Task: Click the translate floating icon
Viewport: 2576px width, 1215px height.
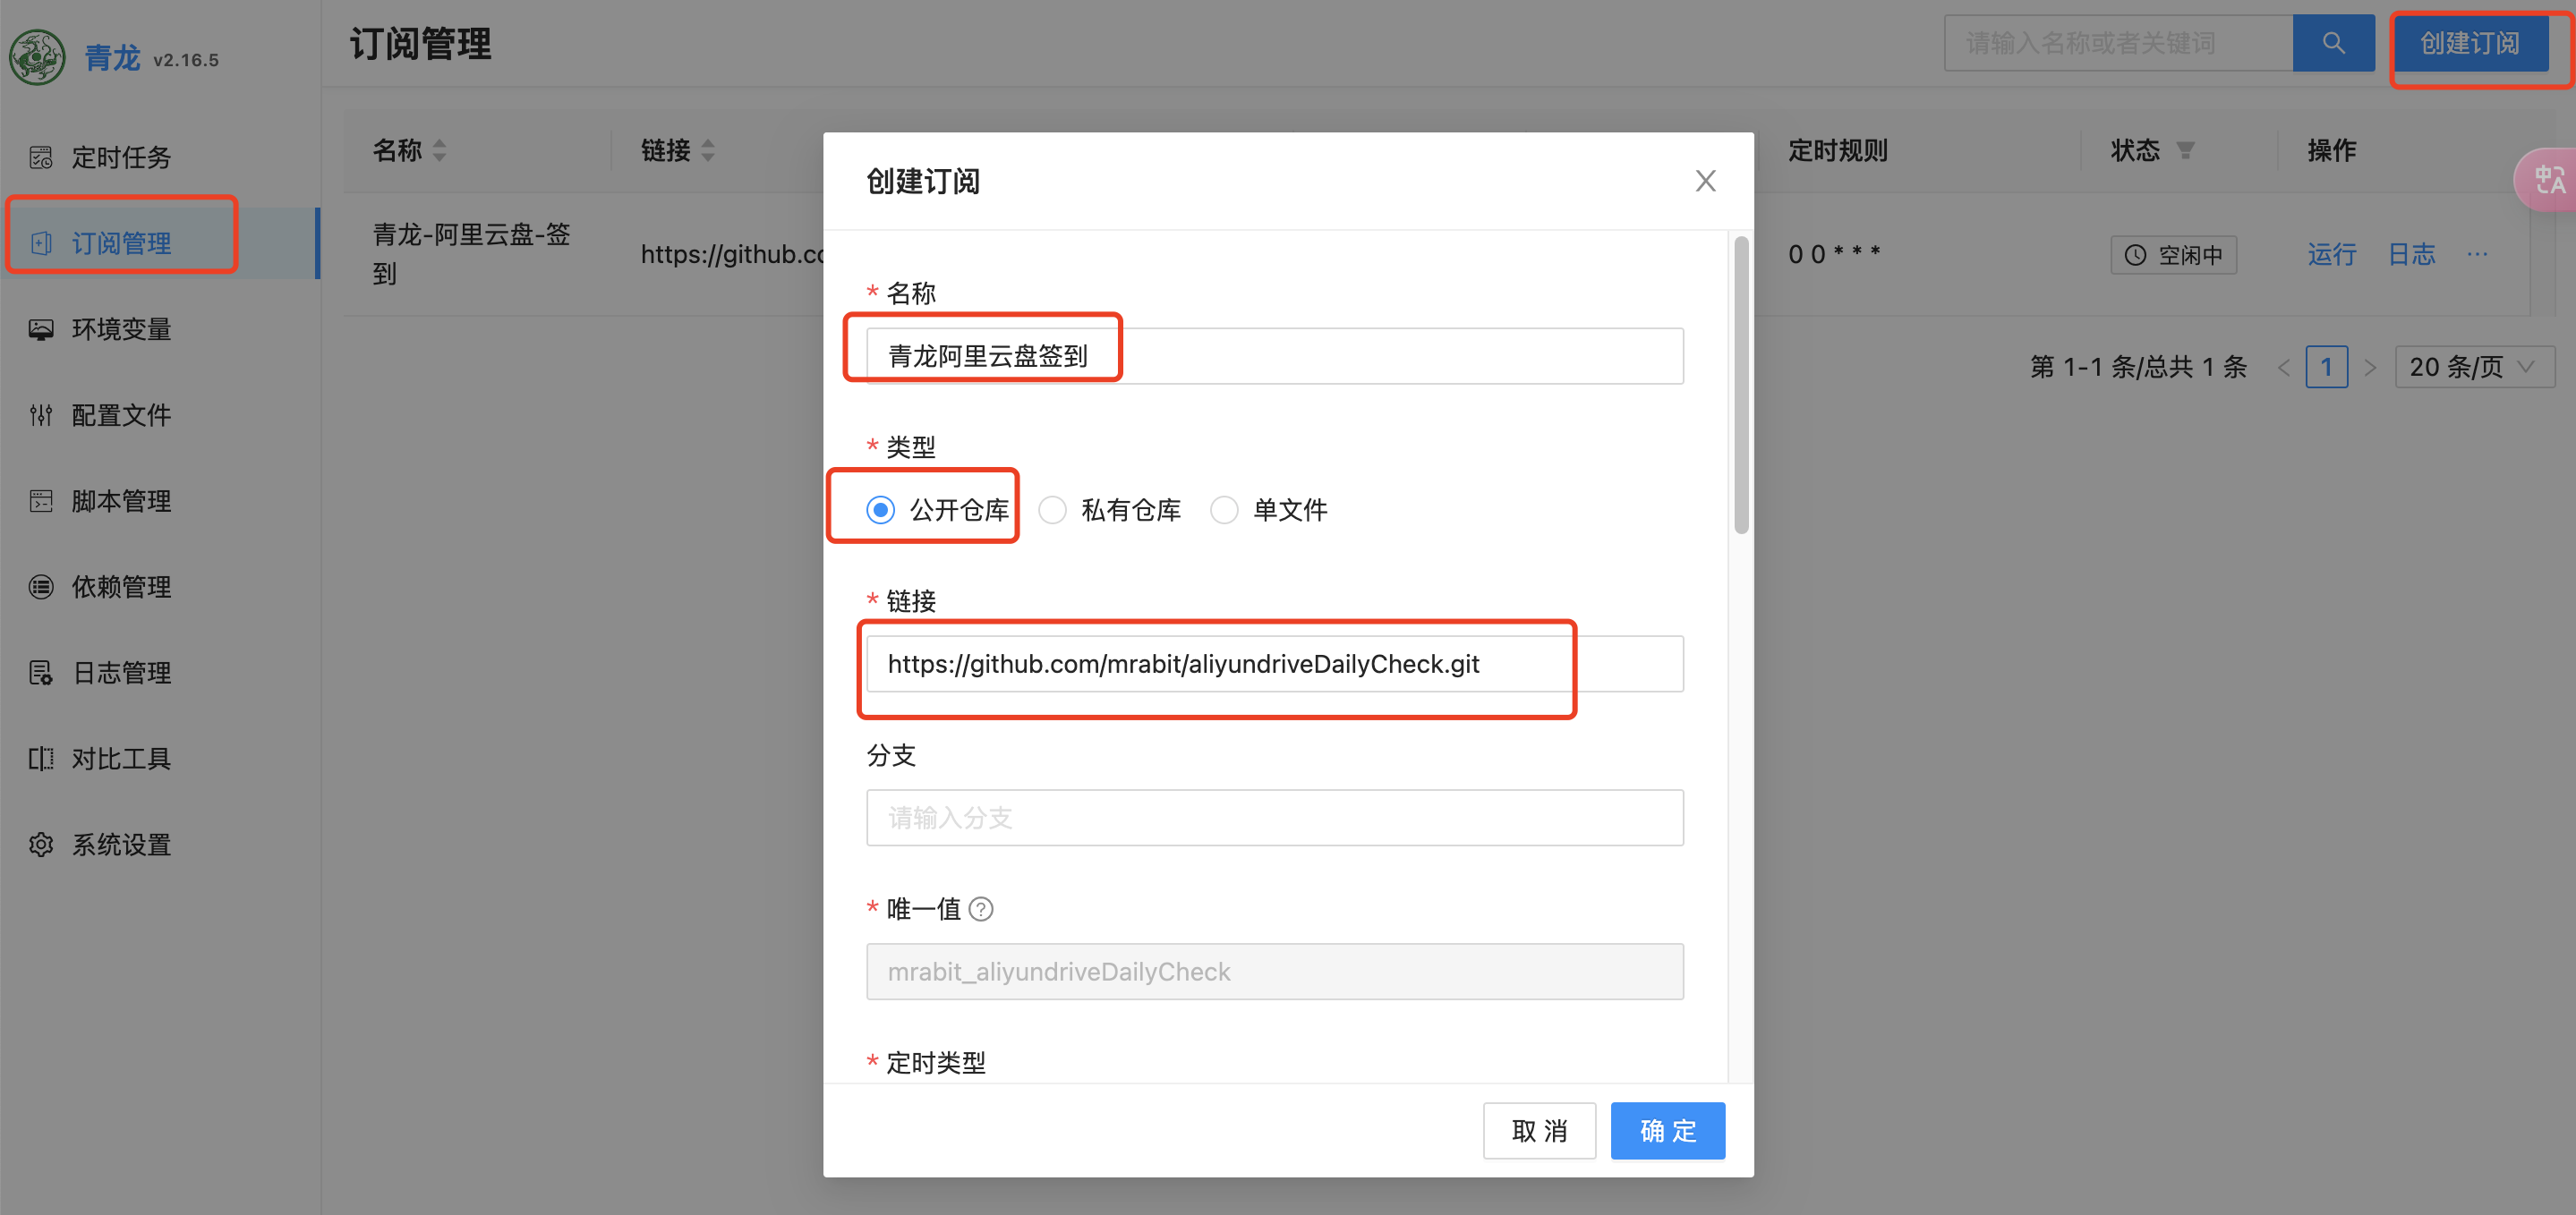Action: [x=2547, y=180]
